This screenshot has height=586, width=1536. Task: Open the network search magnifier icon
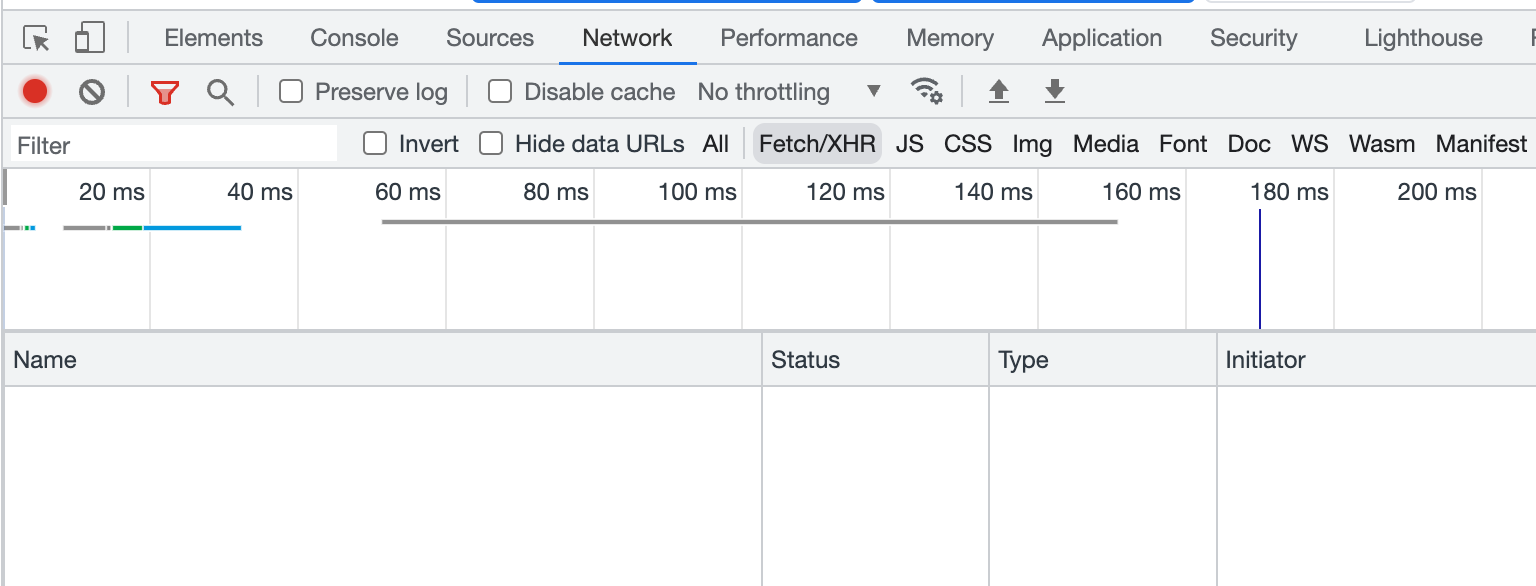click(x=220, y=92)
